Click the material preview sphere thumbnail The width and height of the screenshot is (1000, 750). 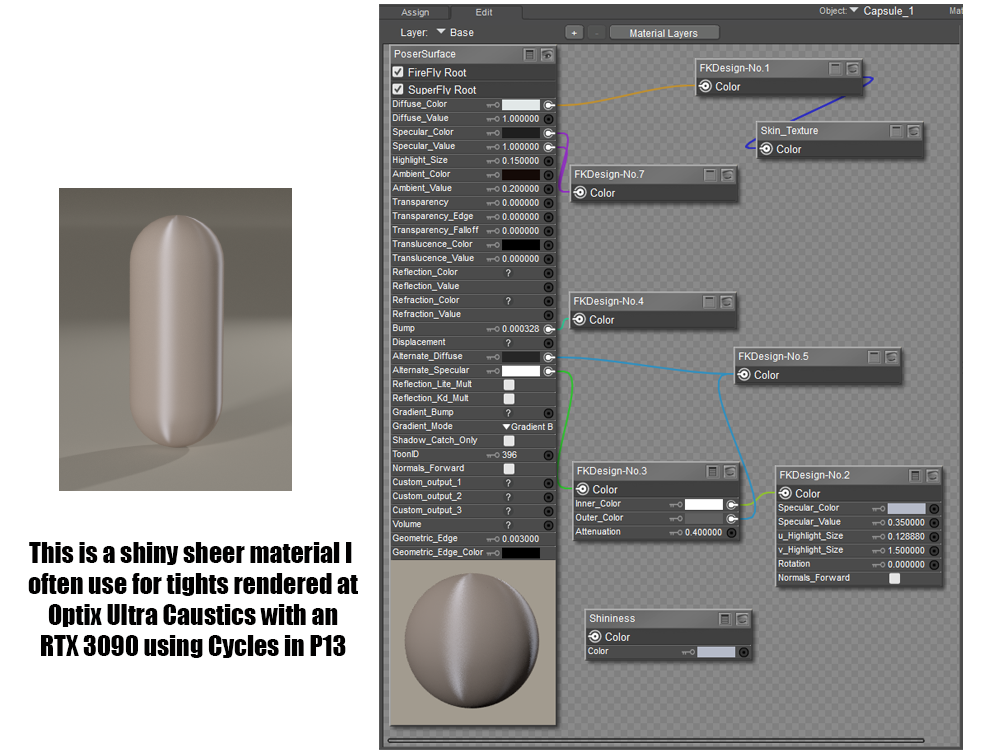(x=473, y=642)
